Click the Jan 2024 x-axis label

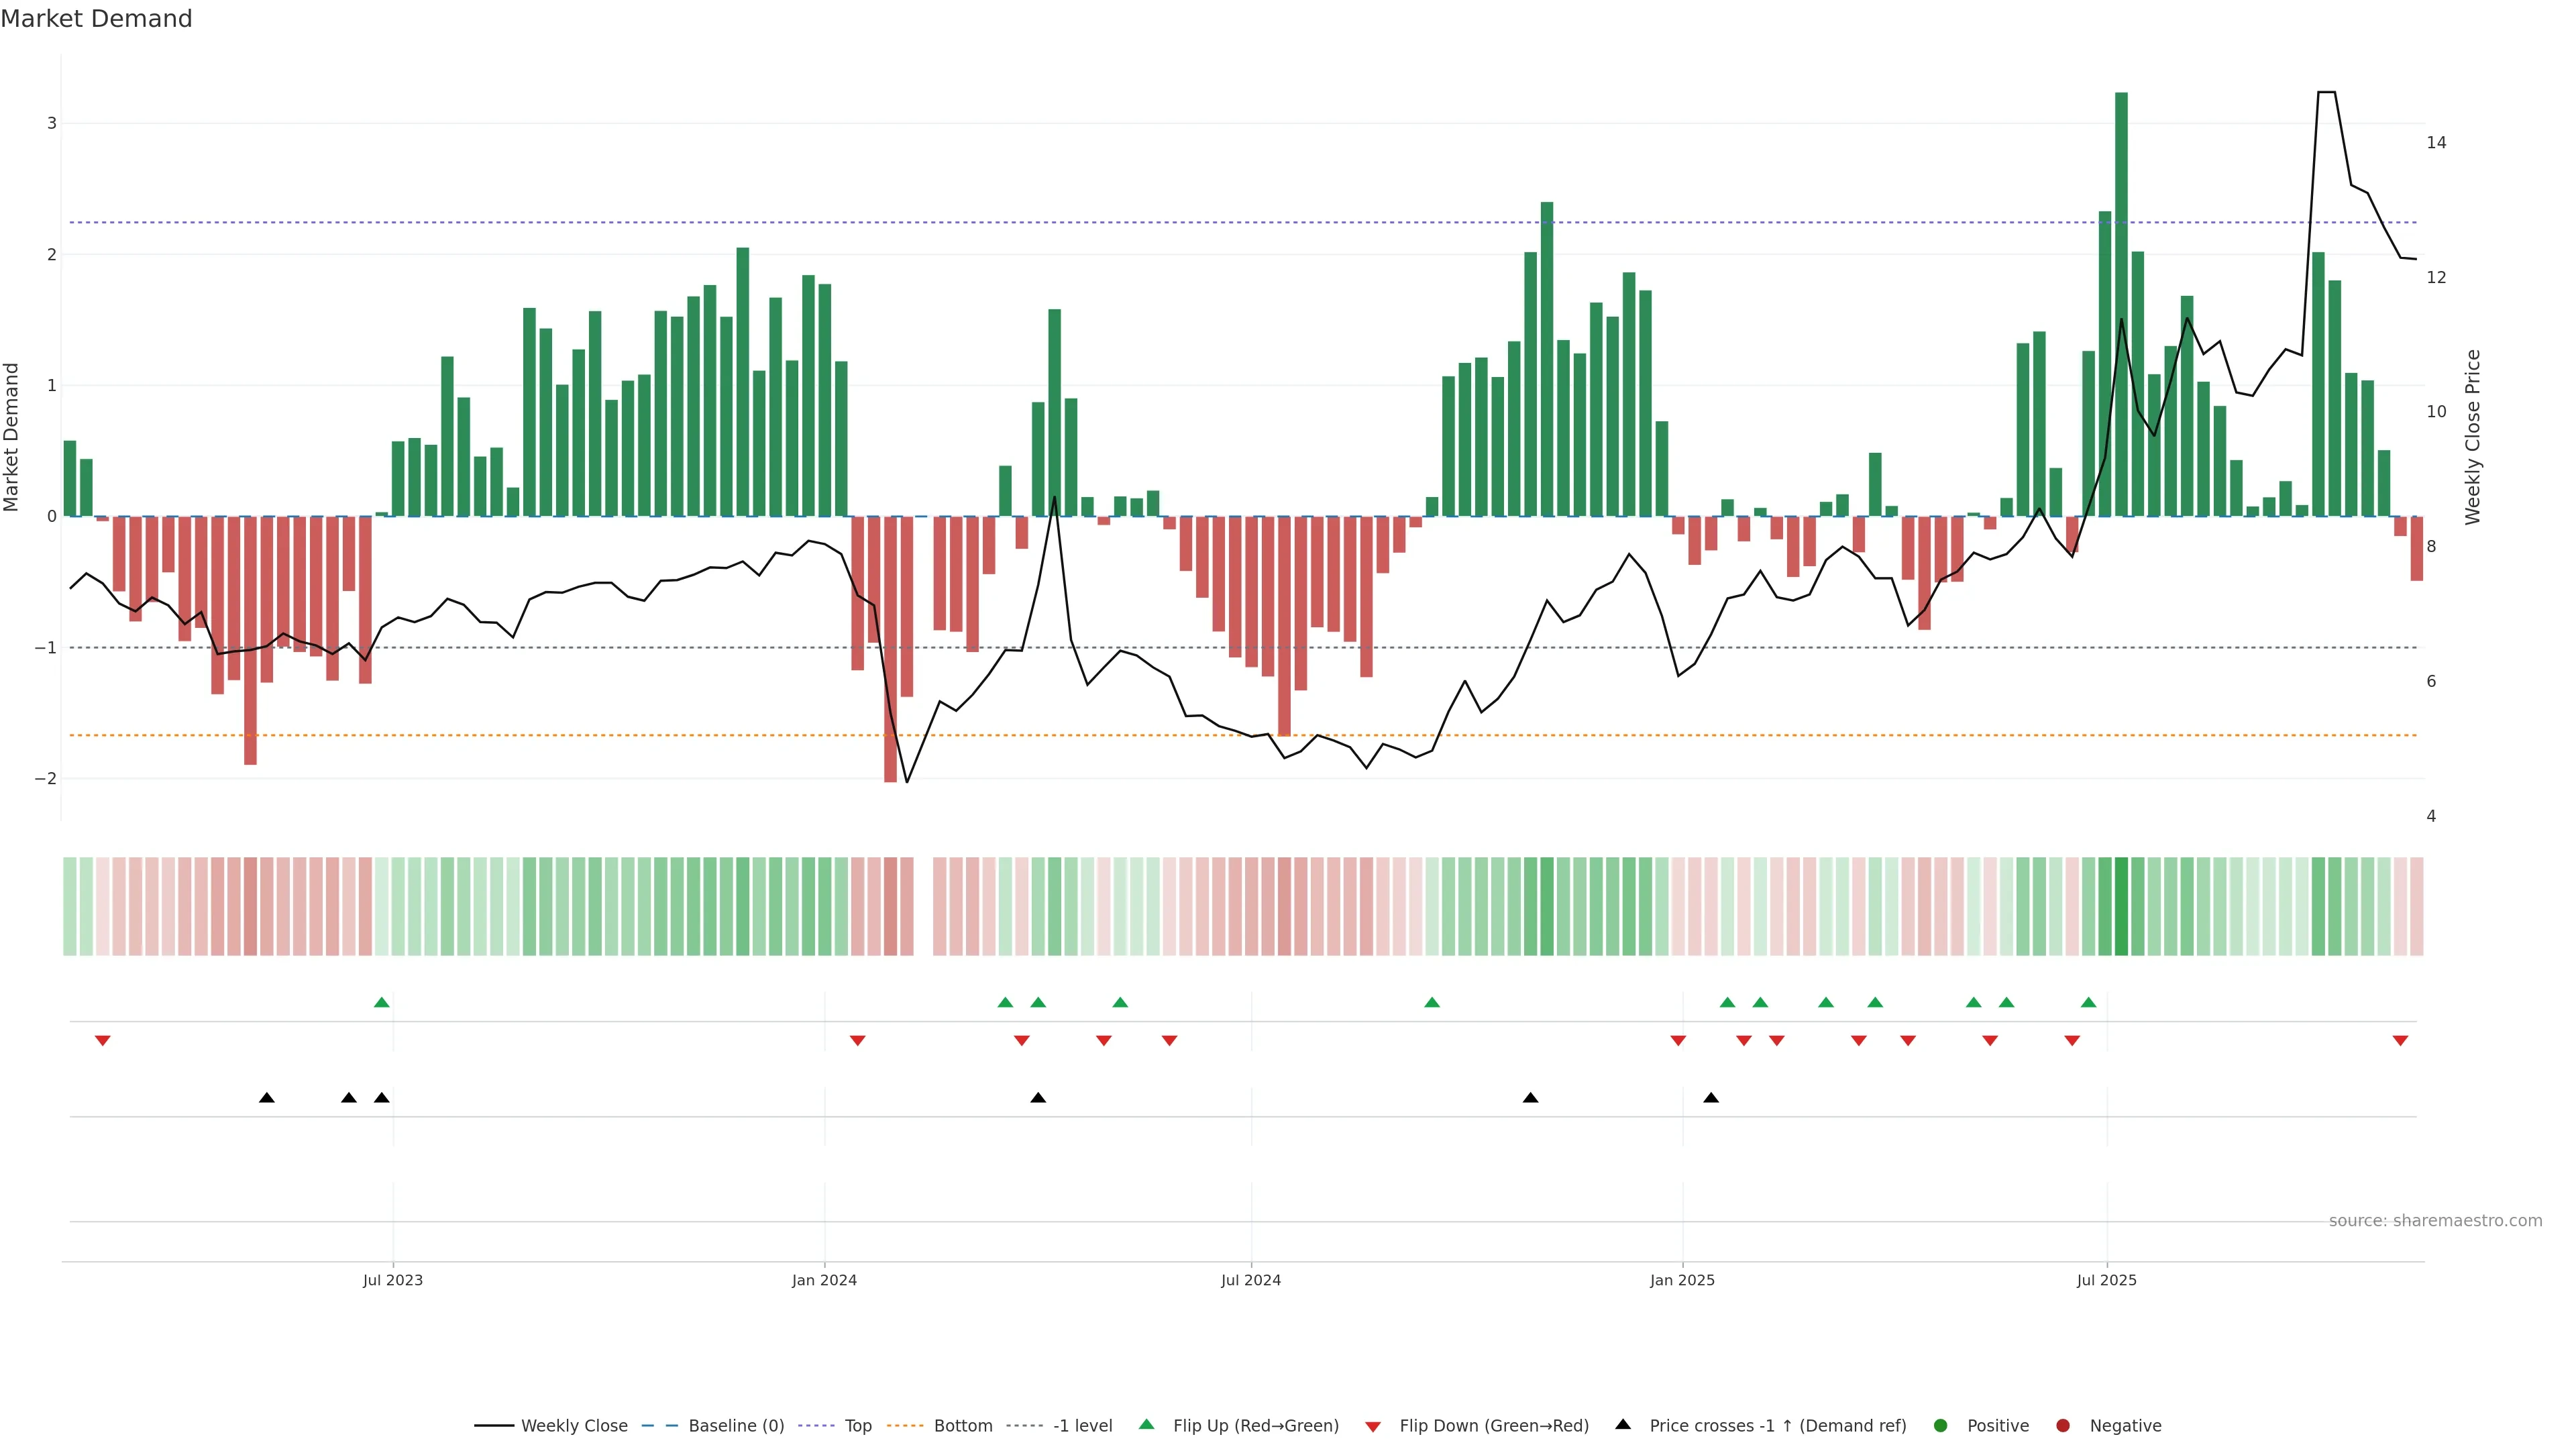pyautogui.click(x=824, y=1280)
